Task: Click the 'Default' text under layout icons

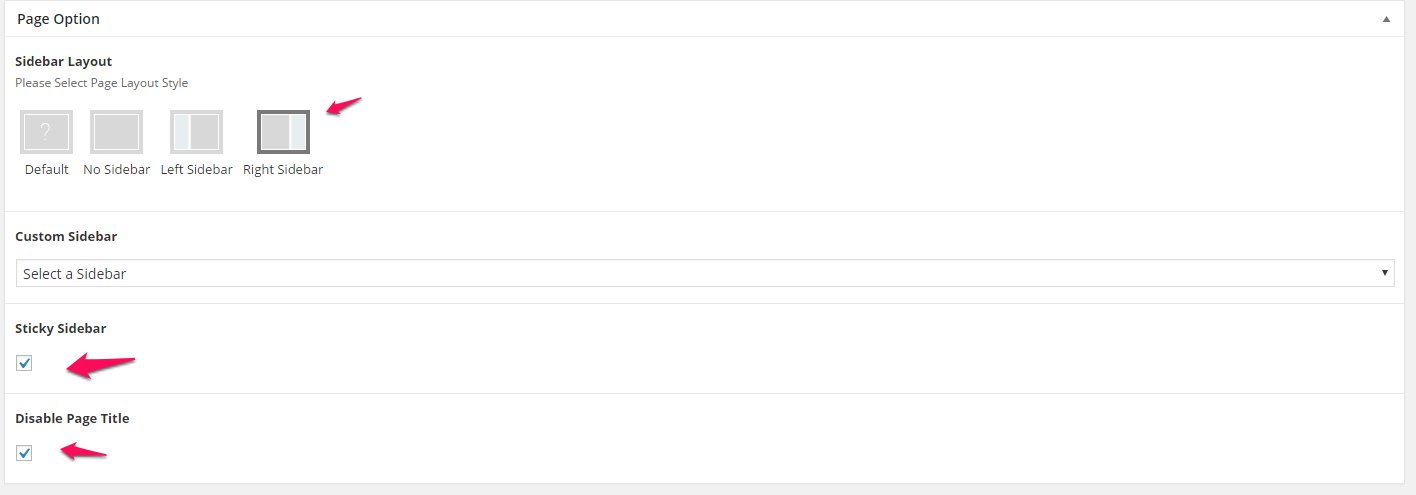Action: coord(47,169)
